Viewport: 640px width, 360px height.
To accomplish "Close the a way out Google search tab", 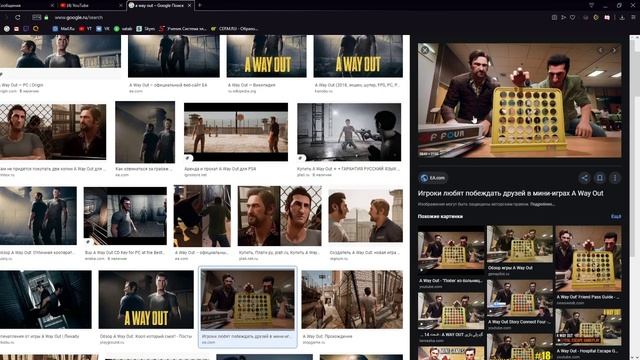I will pyautogui.click(x=189, y=5).
